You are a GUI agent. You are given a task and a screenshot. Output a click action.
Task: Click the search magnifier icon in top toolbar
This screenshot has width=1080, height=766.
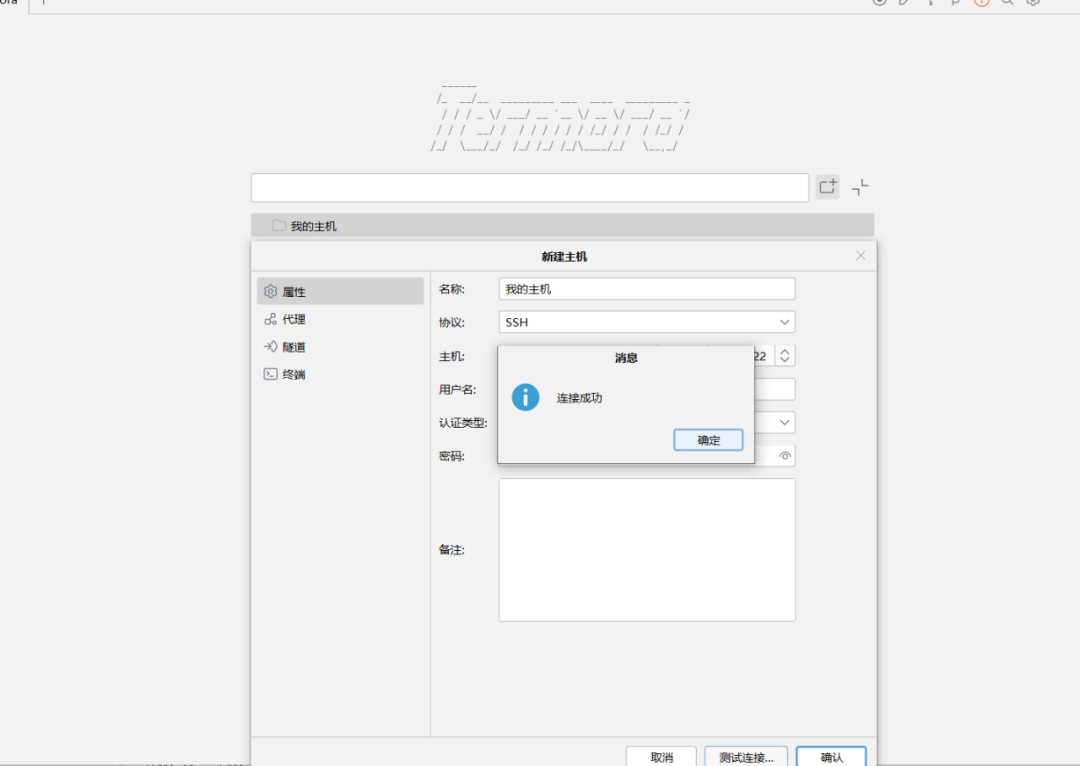(x=1007, y=1)
